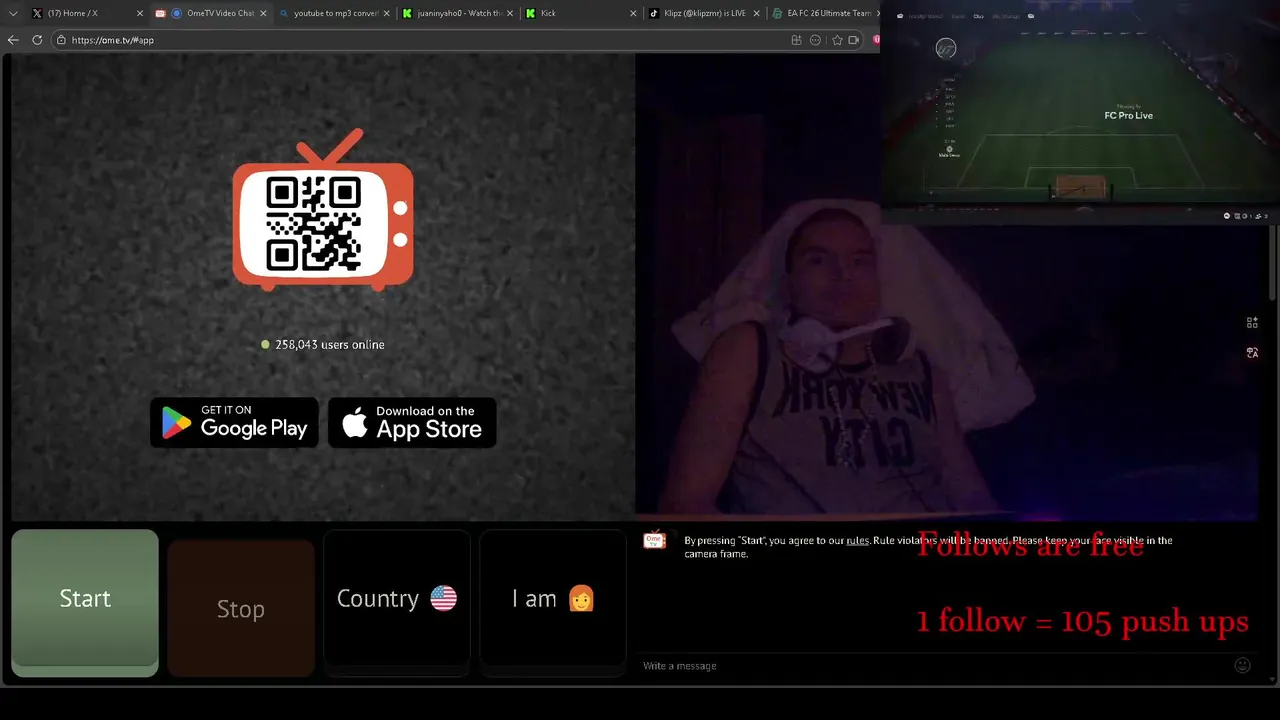Select the OmeTV Video Chat tab
Viewport: 1280px width, 720px height.
pyautogui.click(x=210, y=13)
